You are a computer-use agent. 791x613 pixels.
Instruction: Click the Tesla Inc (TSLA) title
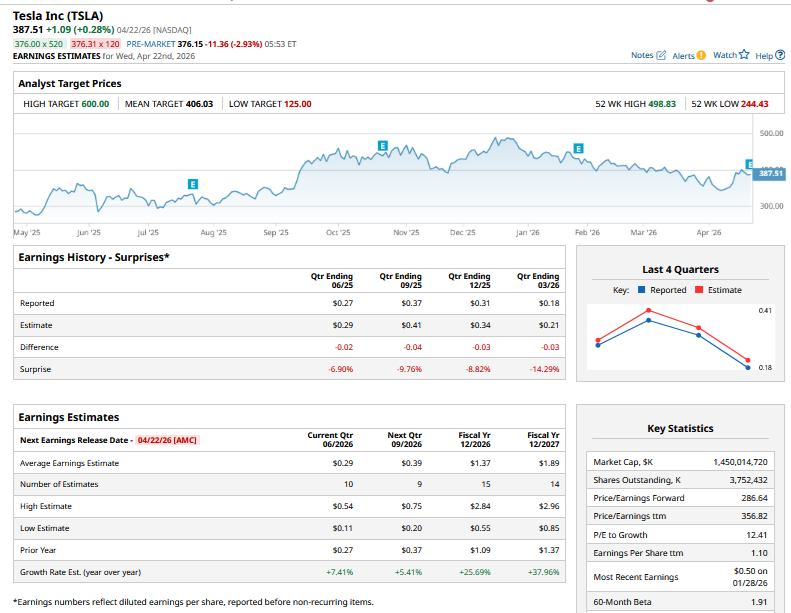pos(58,16)
